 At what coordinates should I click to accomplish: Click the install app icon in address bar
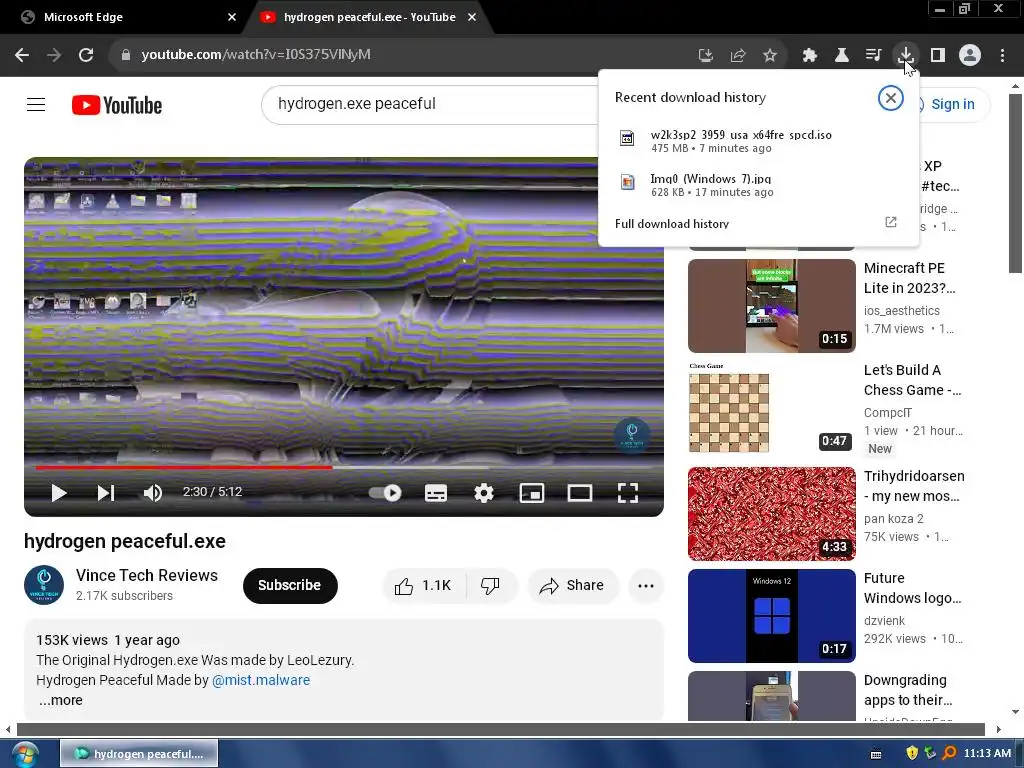click(705, 56)
